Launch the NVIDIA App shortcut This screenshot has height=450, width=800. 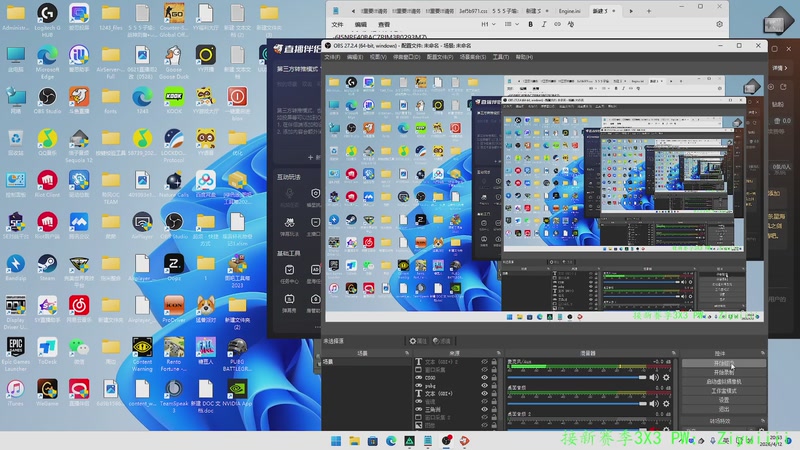pos(237,393)
